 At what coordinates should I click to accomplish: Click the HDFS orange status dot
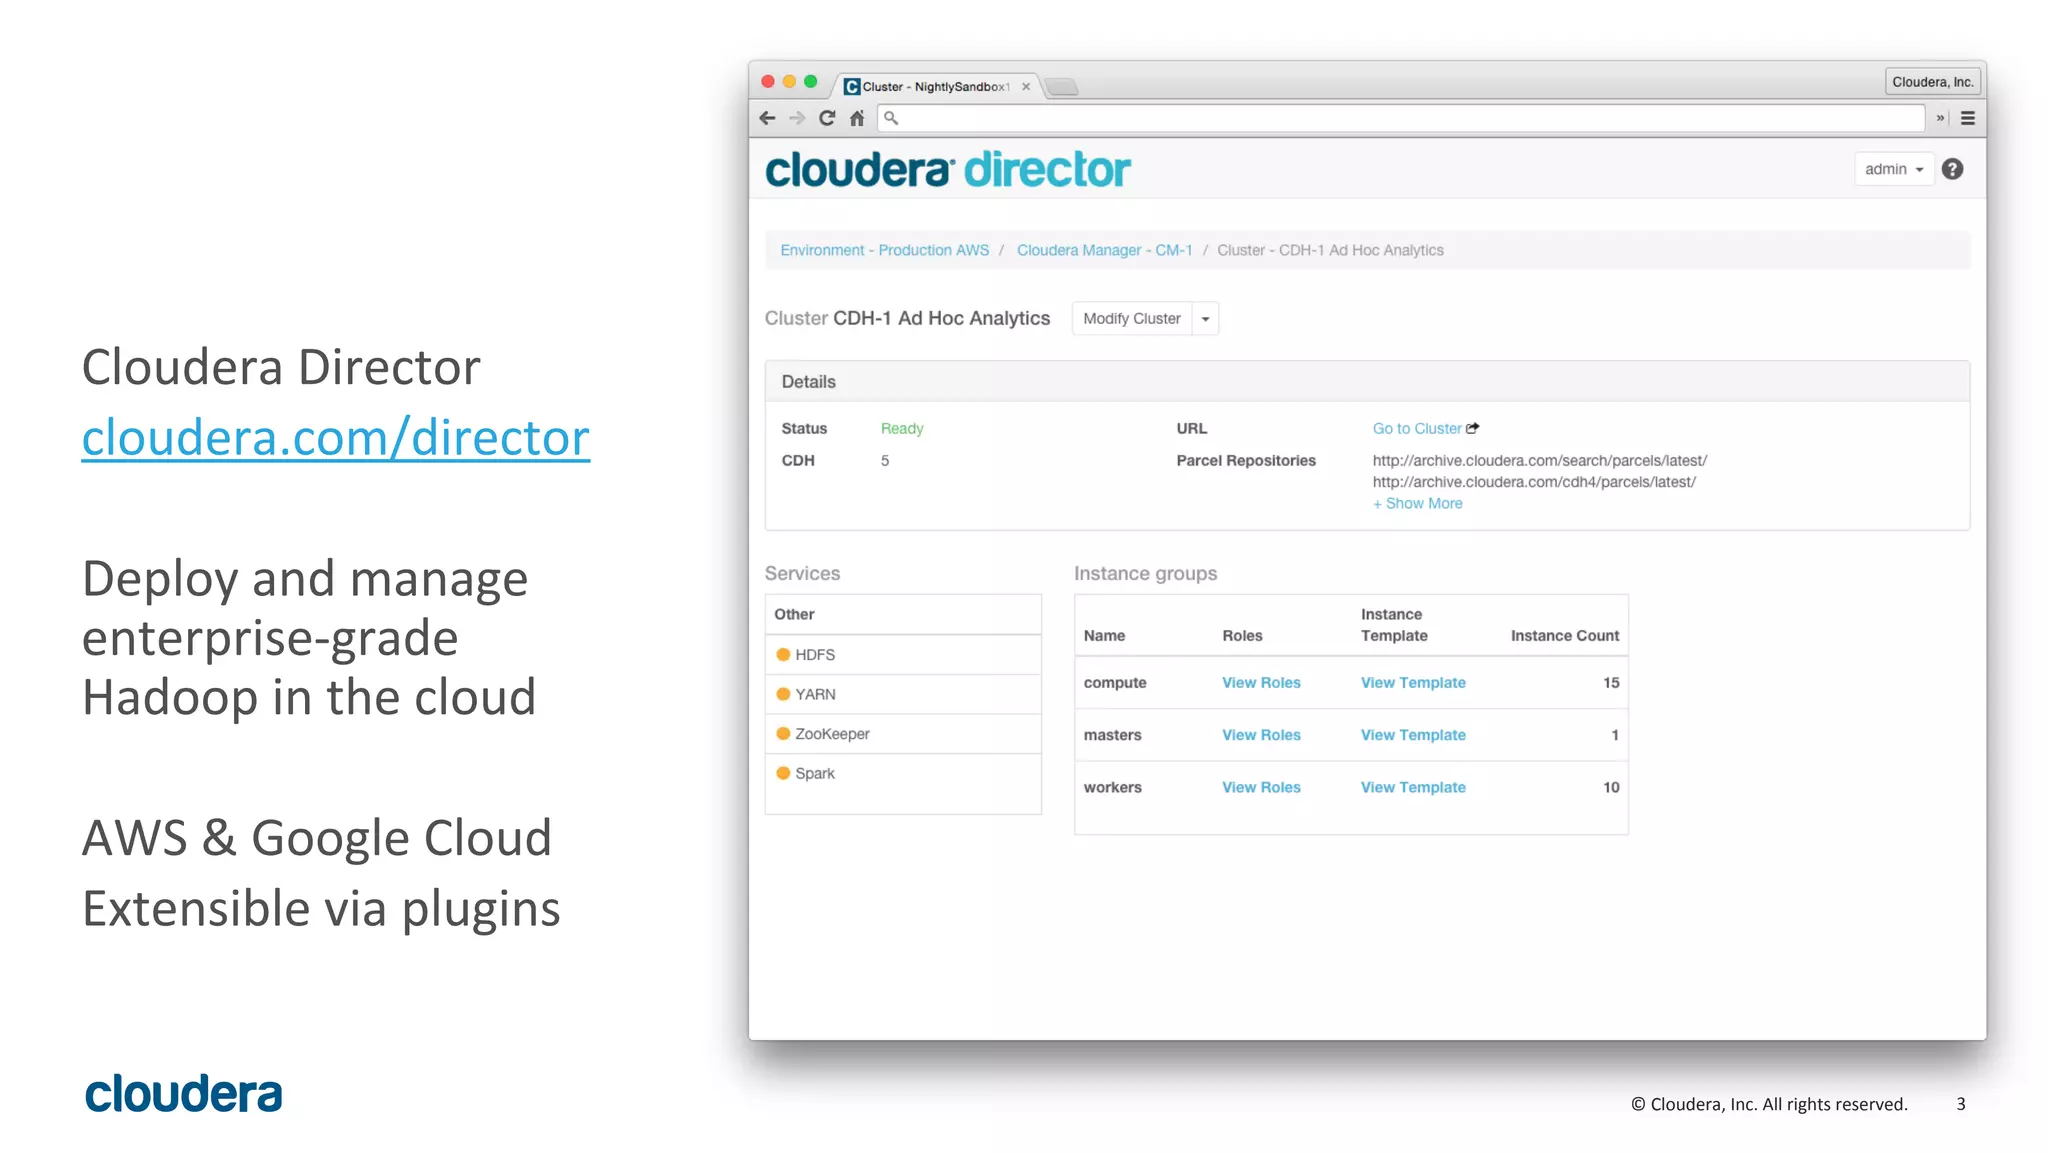pos(783,655)
